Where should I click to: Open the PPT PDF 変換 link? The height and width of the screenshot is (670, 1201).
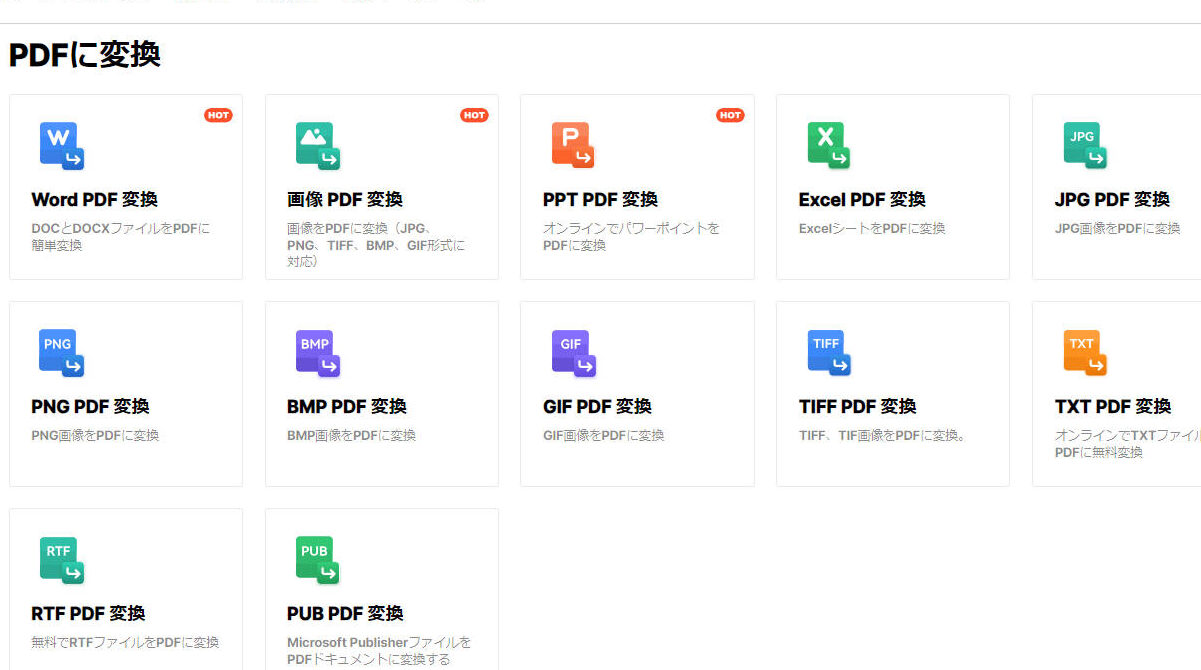coord(600,200)
